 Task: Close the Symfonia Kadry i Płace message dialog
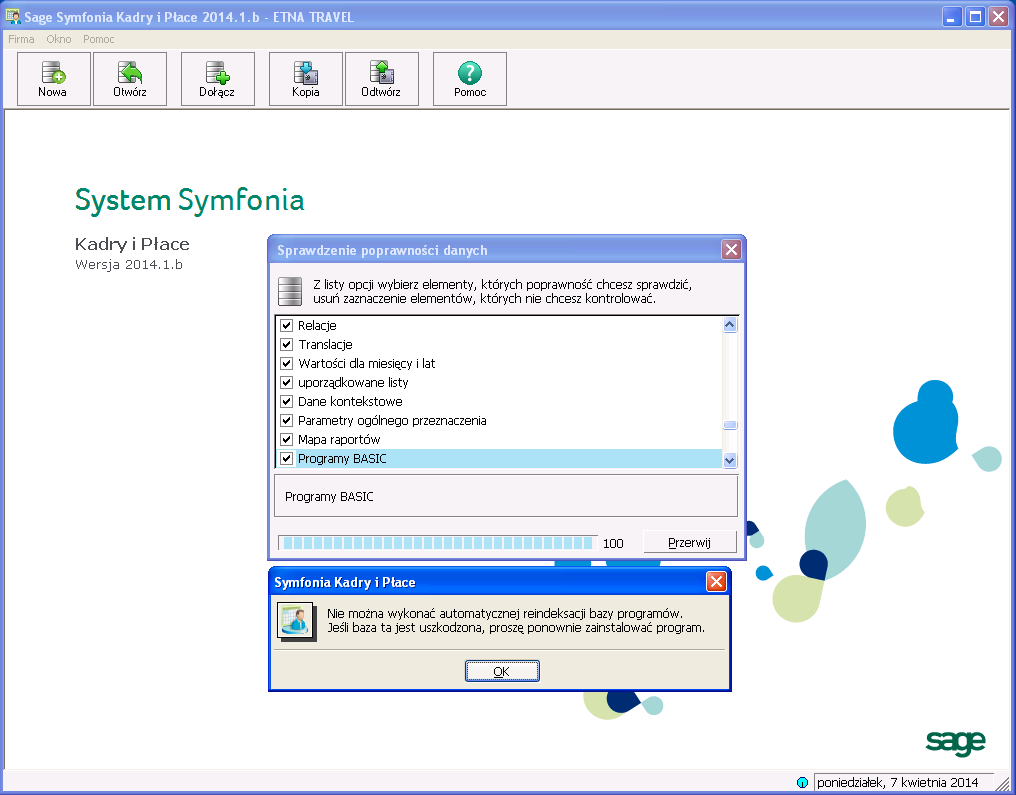716,582
